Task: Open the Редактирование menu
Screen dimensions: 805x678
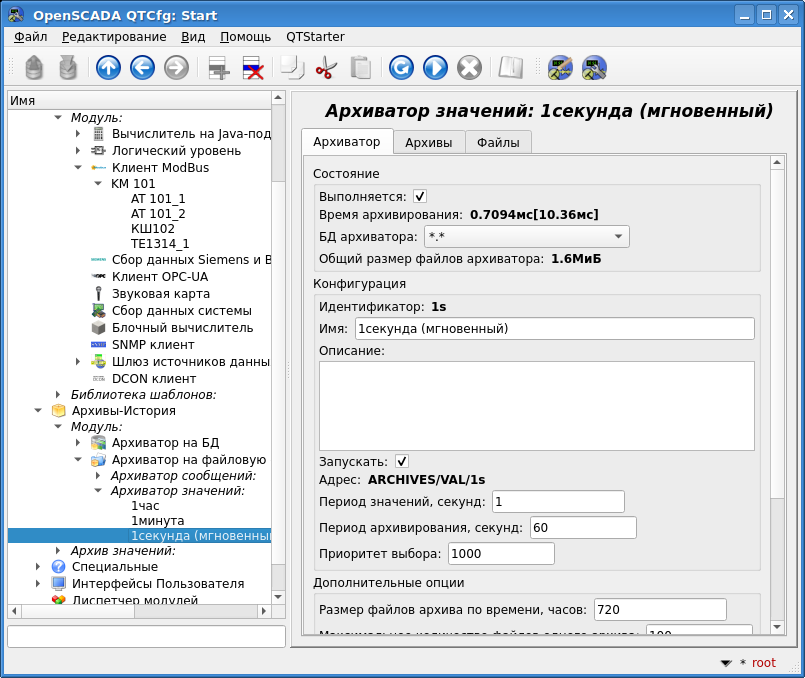Action: (x=114, y=37)
